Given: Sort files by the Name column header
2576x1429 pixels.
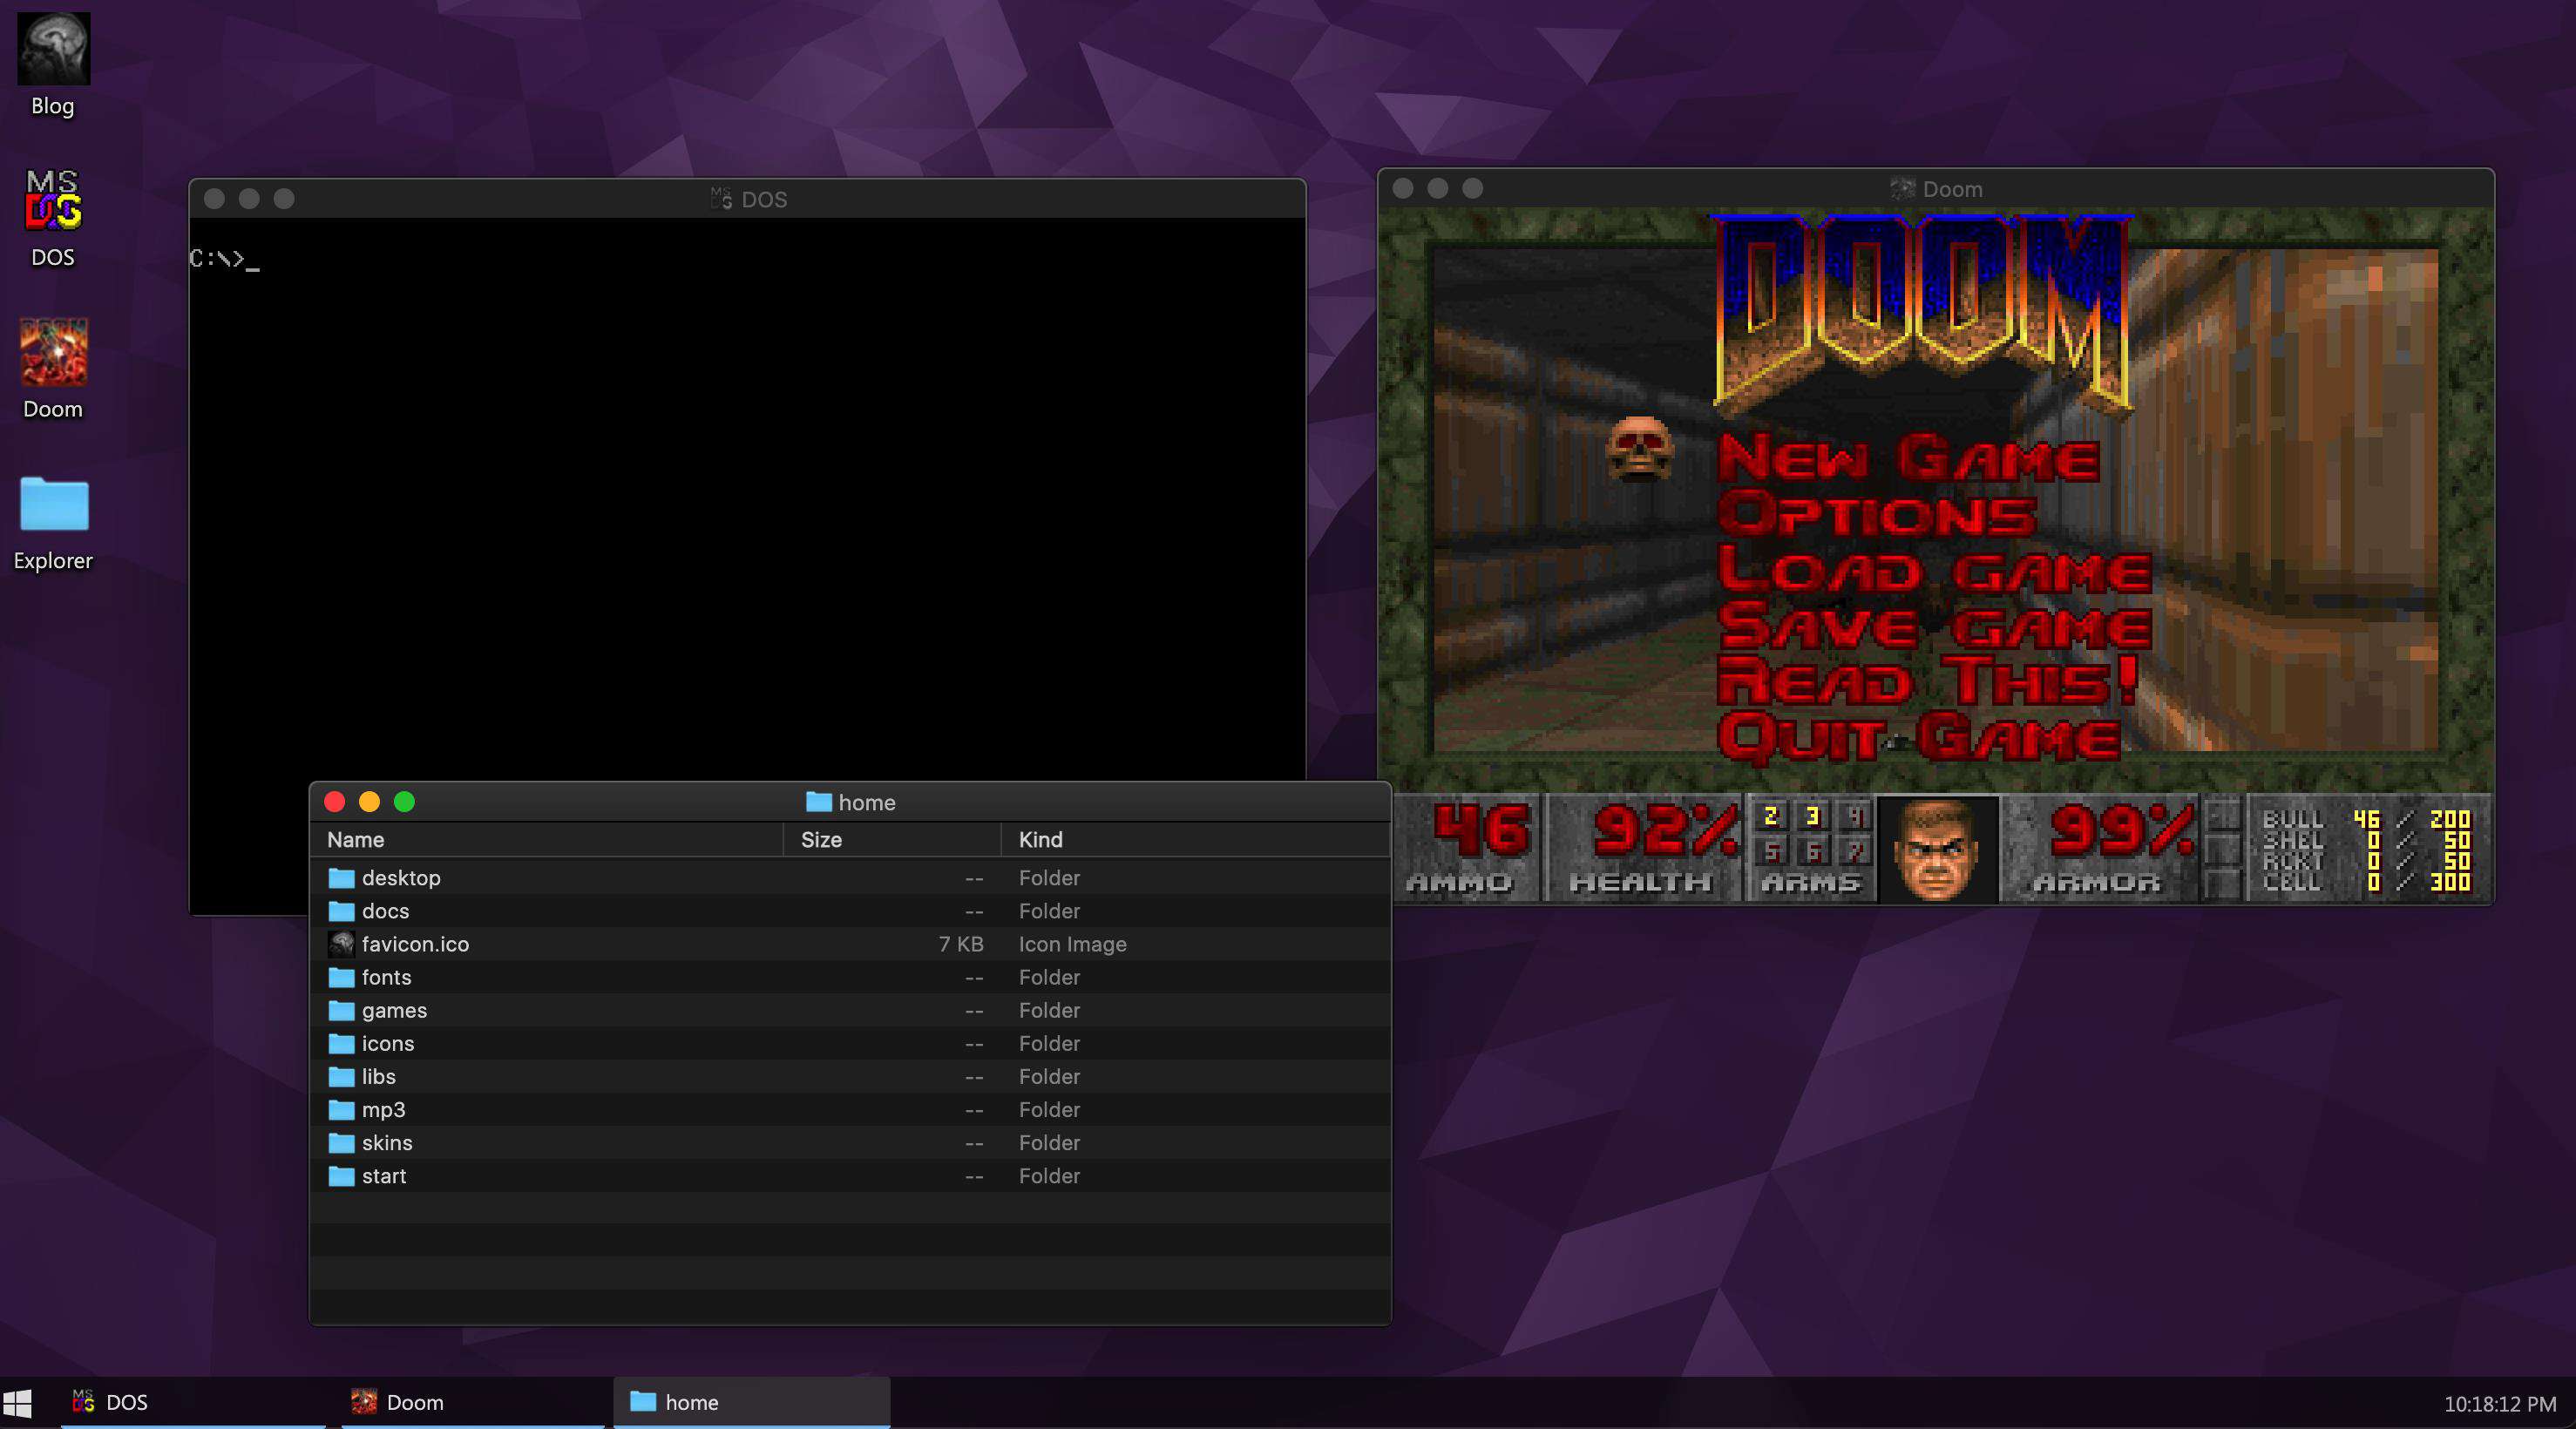Looking at the screenshot, I should (546, 839).
